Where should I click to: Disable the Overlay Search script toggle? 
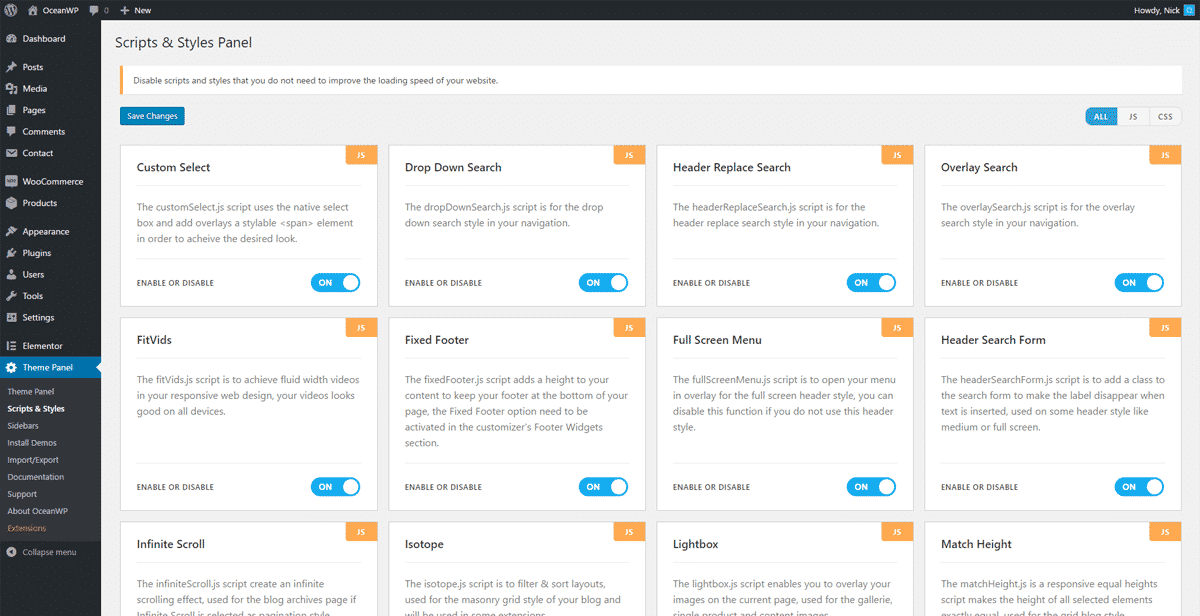1139,283
